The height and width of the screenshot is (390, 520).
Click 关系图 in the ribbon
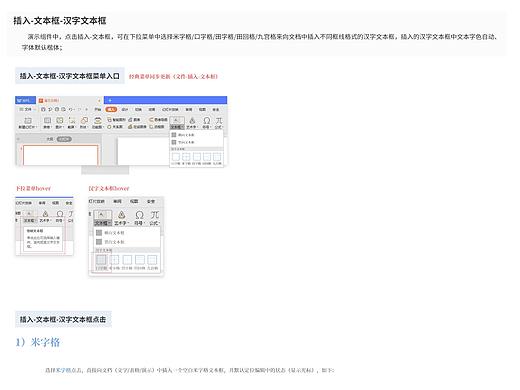pos(115,127)
